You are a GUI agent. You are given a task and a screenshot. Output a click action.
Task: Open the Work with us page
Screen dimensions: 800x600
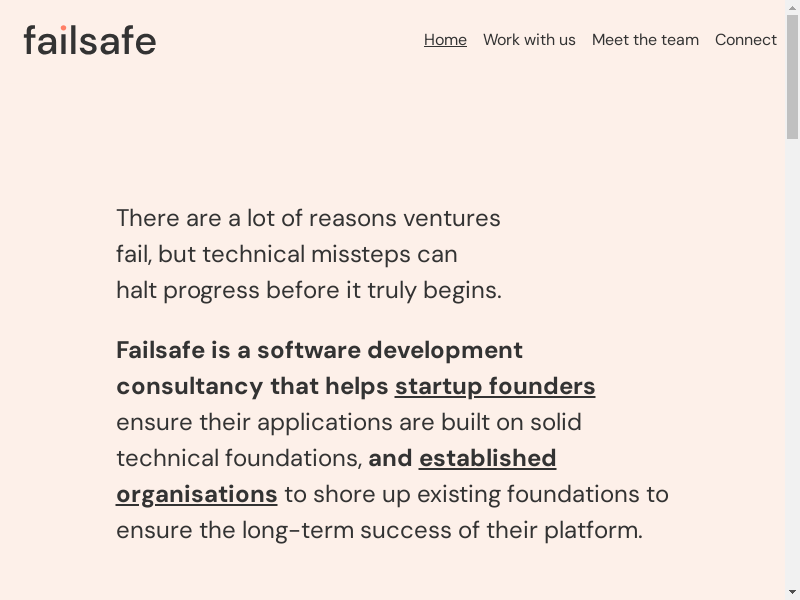click(529, 40)
